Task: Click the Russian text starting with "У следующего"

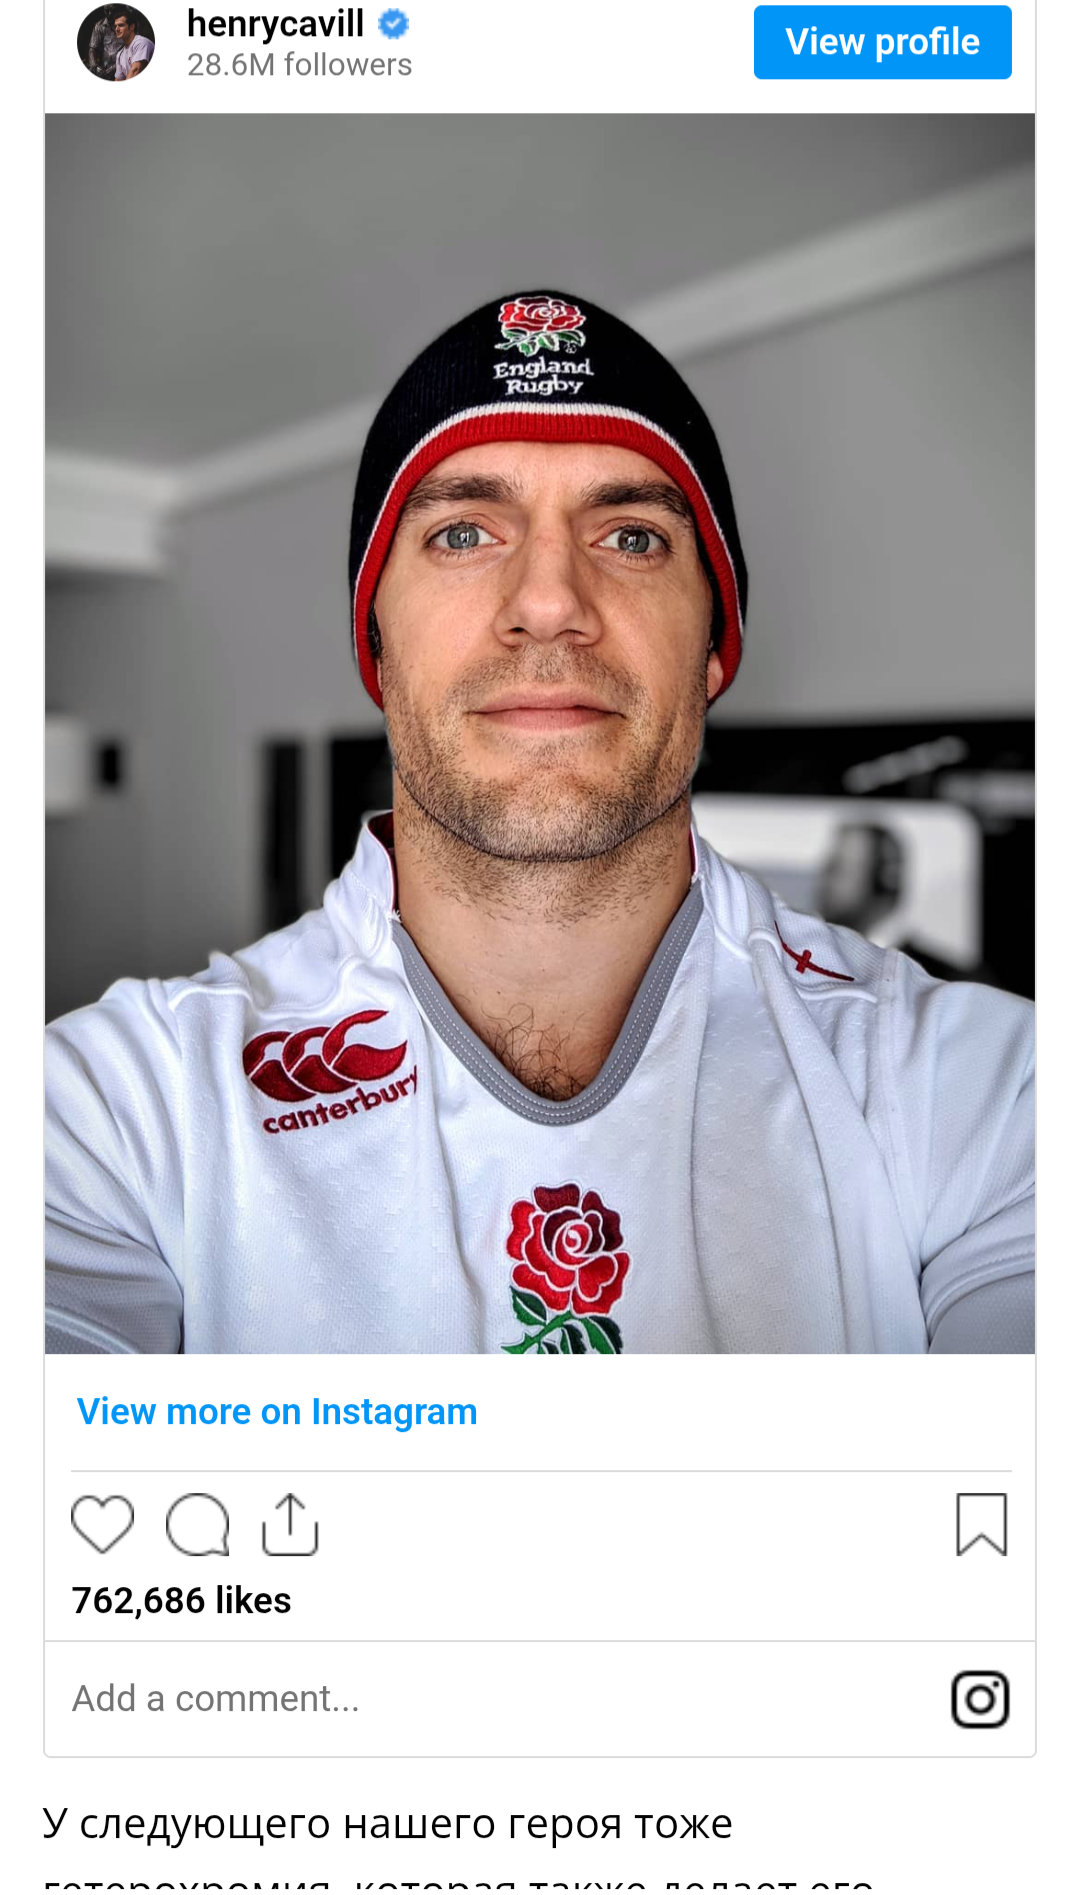Action: click(x=387, y=1823)
